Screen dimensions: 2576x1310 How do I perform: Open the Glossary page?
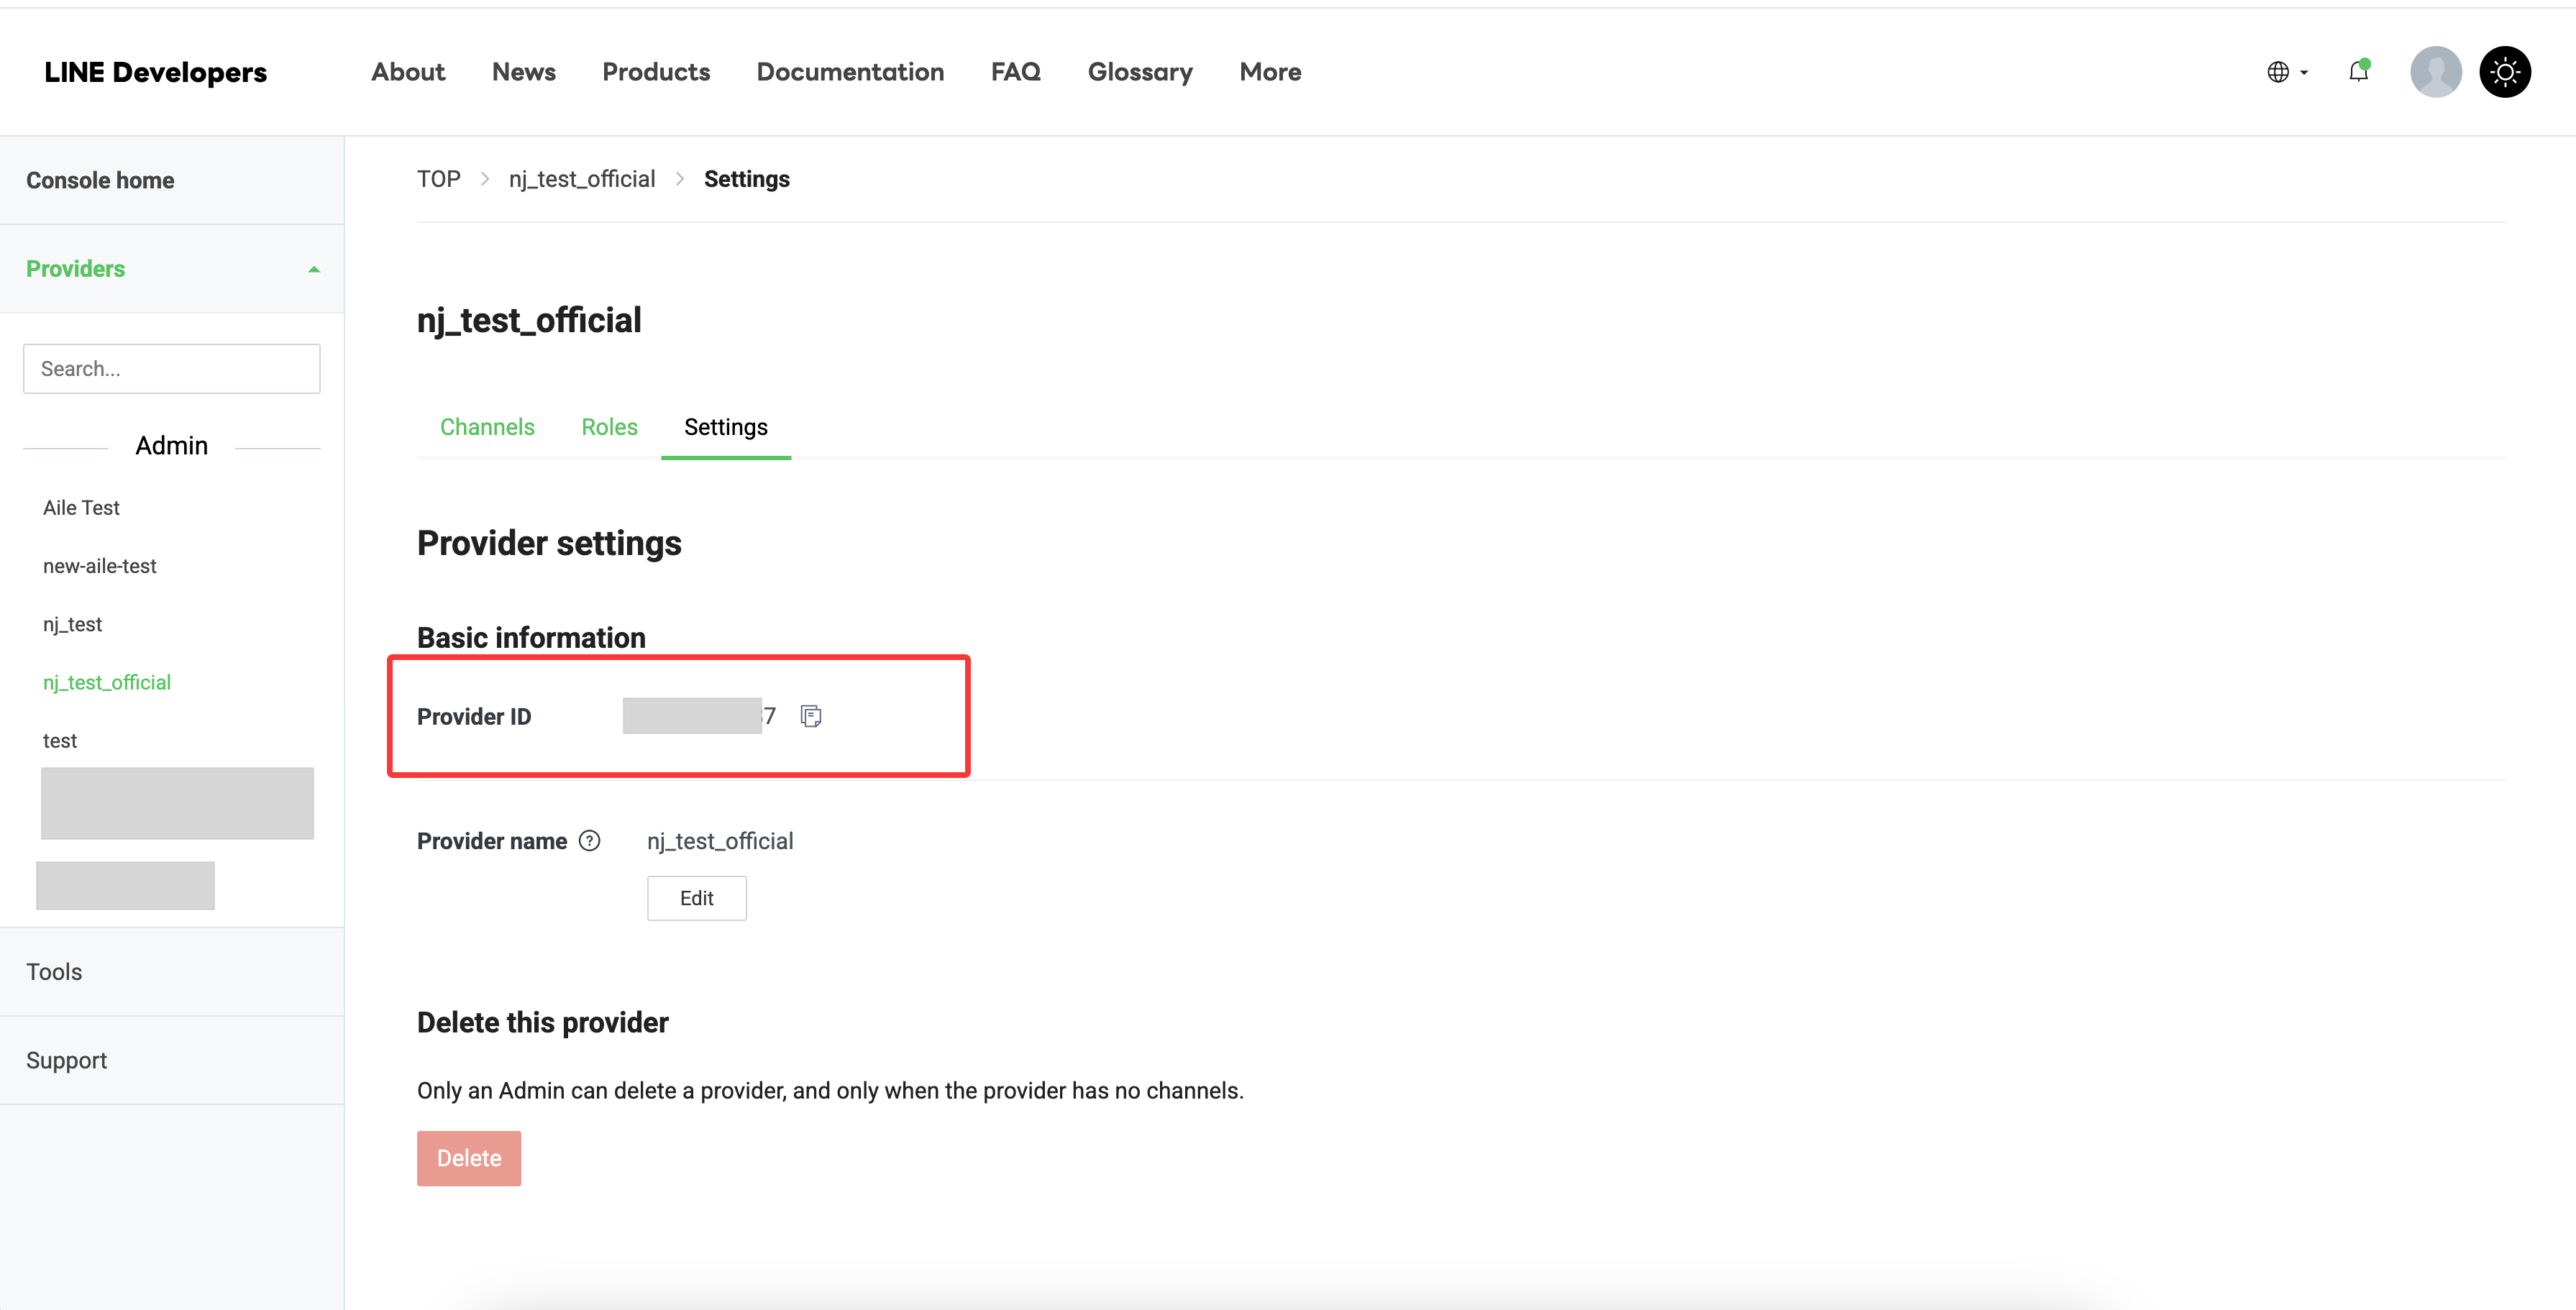pos(1140,72)
